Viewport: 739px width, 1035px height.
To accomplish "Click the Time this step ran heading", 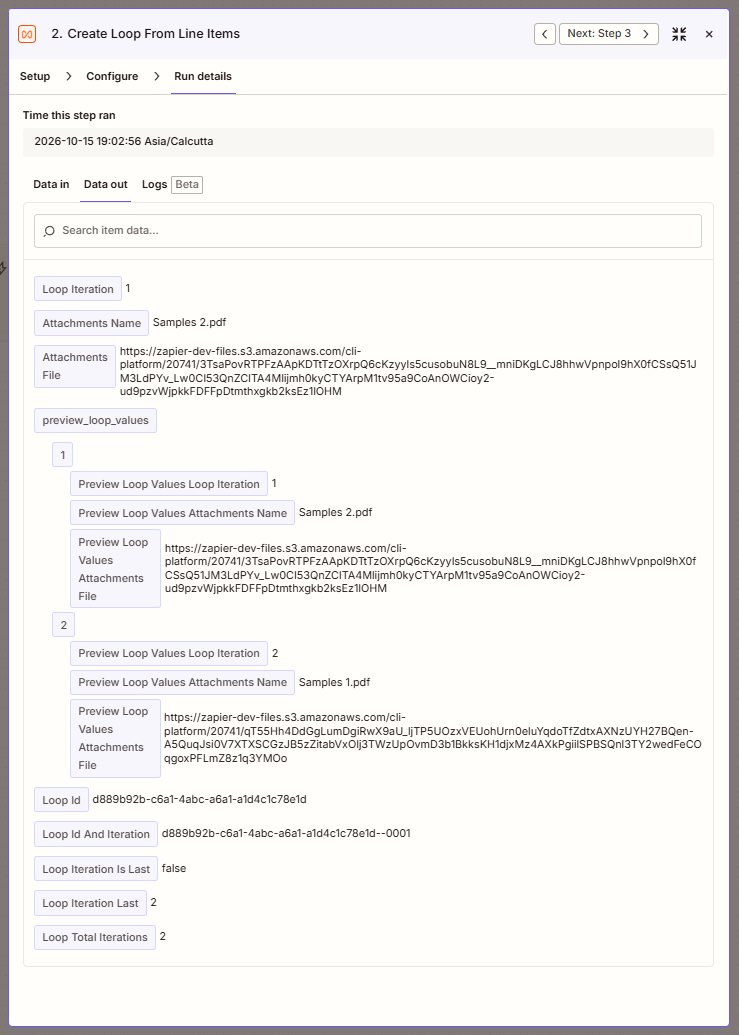I will pos(69,116).
